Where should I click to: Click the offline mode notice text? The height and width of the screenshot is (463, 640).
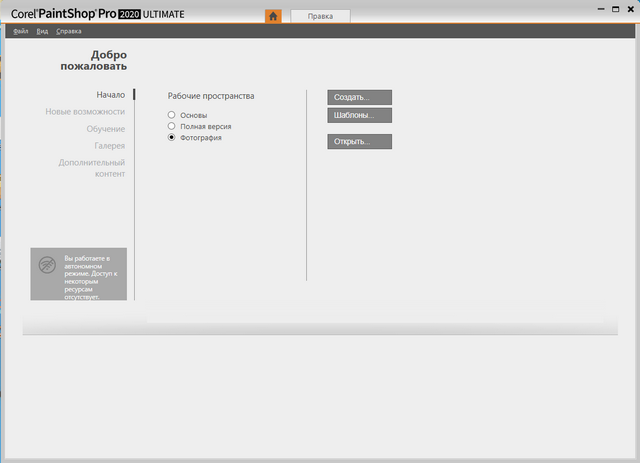pyautogui.click(x=92, y=276)
